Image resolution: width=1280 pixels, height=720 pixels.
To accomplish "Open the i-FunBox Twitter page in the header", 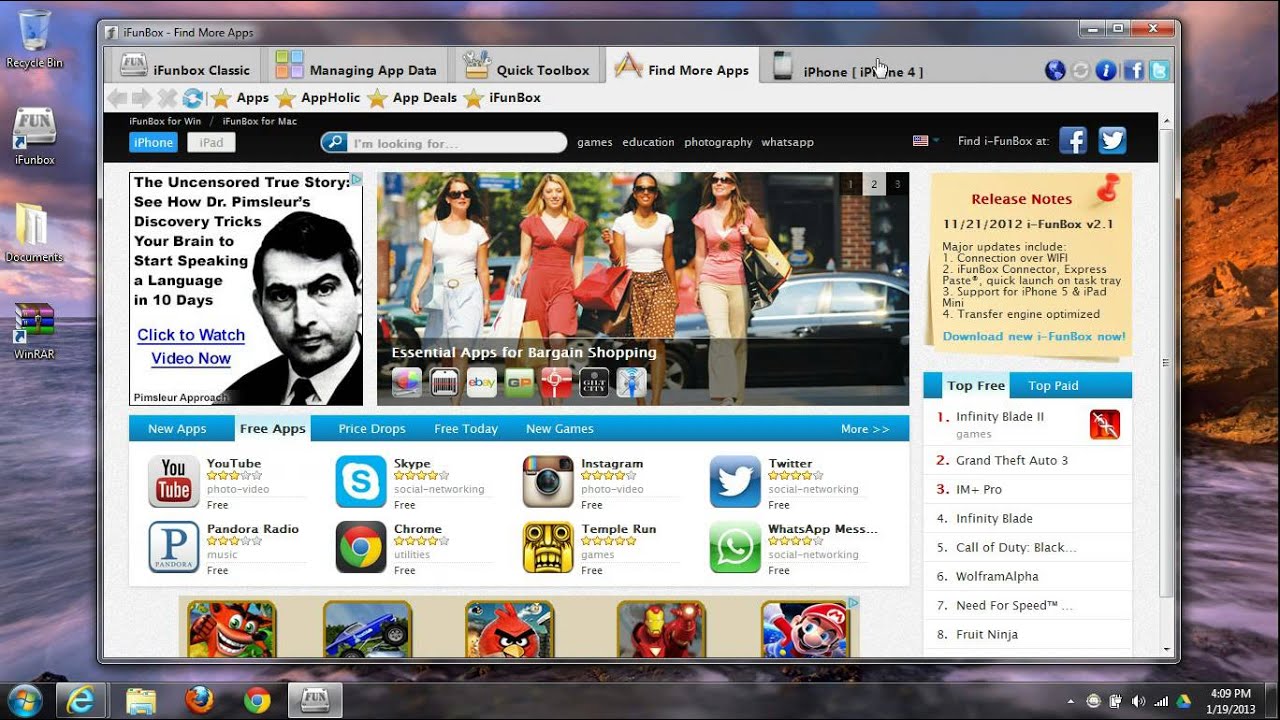I will [1112, 141].
